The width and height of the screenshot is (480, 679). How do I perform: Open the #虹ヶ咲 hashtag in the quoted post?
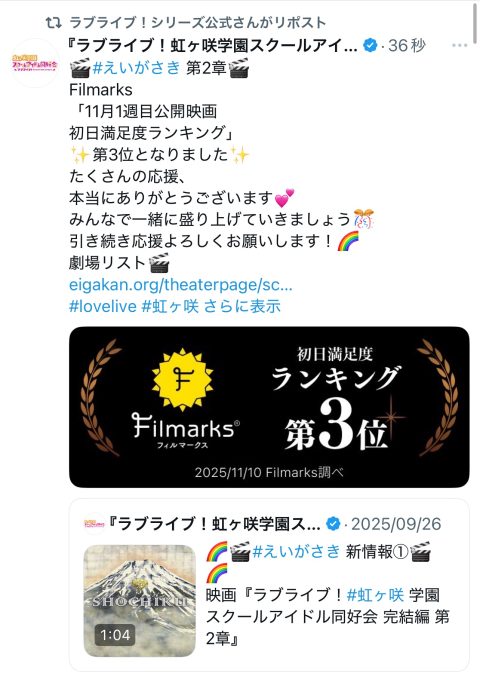point(375,595)
